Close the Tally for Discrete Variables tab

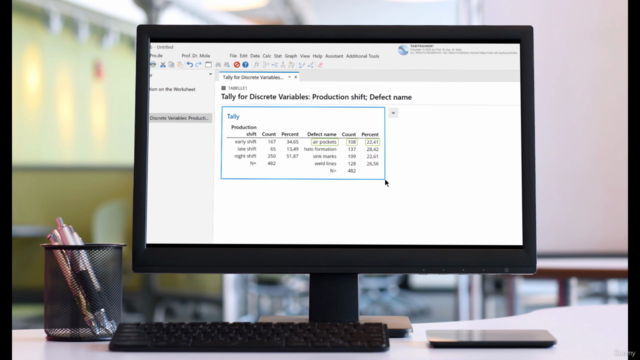click(x=296, y=77)
